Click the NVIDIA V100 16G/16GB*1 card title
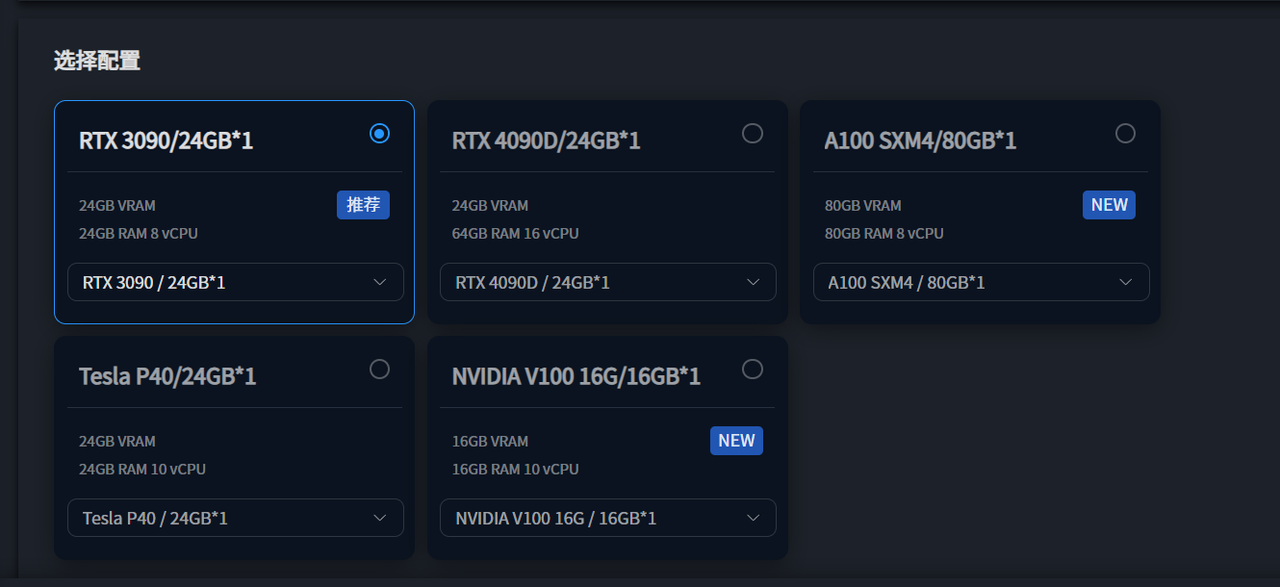Screen dimensions: 1280x587 pos(576,376)
